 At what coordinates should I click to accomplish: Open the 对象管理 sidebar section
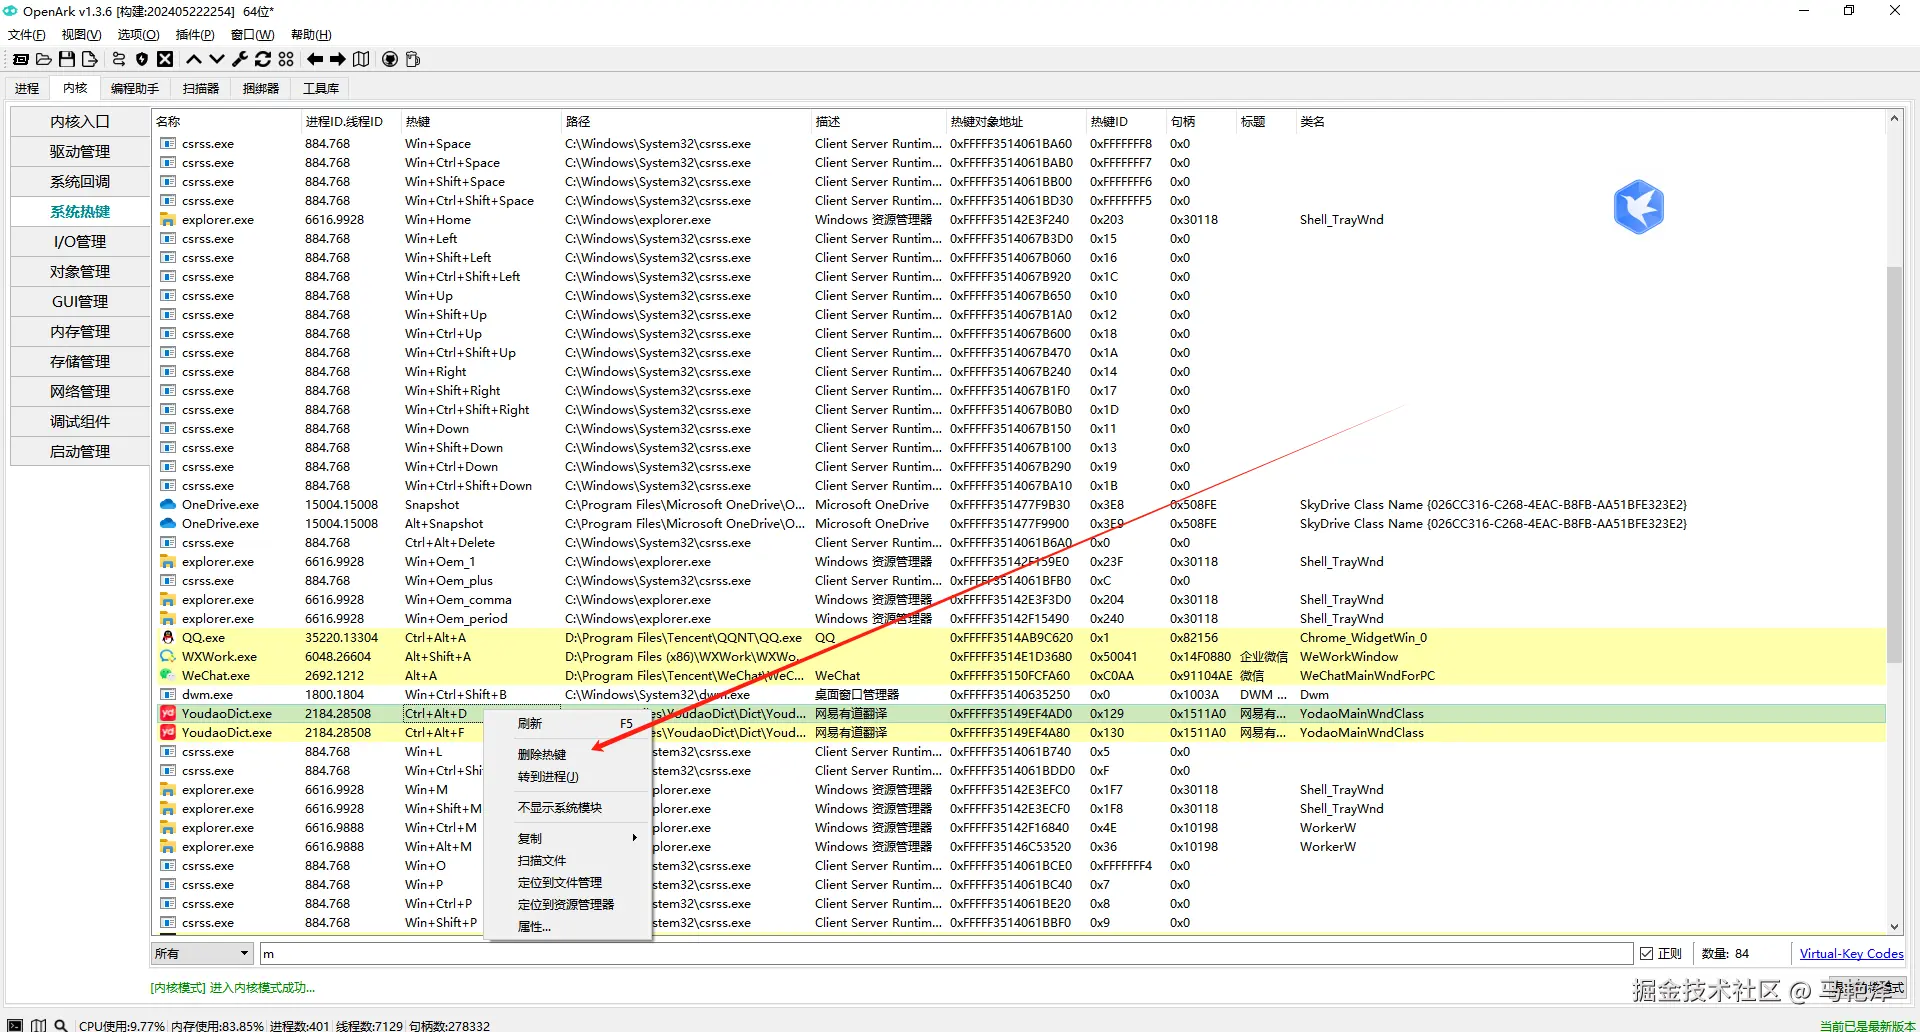coord(80,272)
